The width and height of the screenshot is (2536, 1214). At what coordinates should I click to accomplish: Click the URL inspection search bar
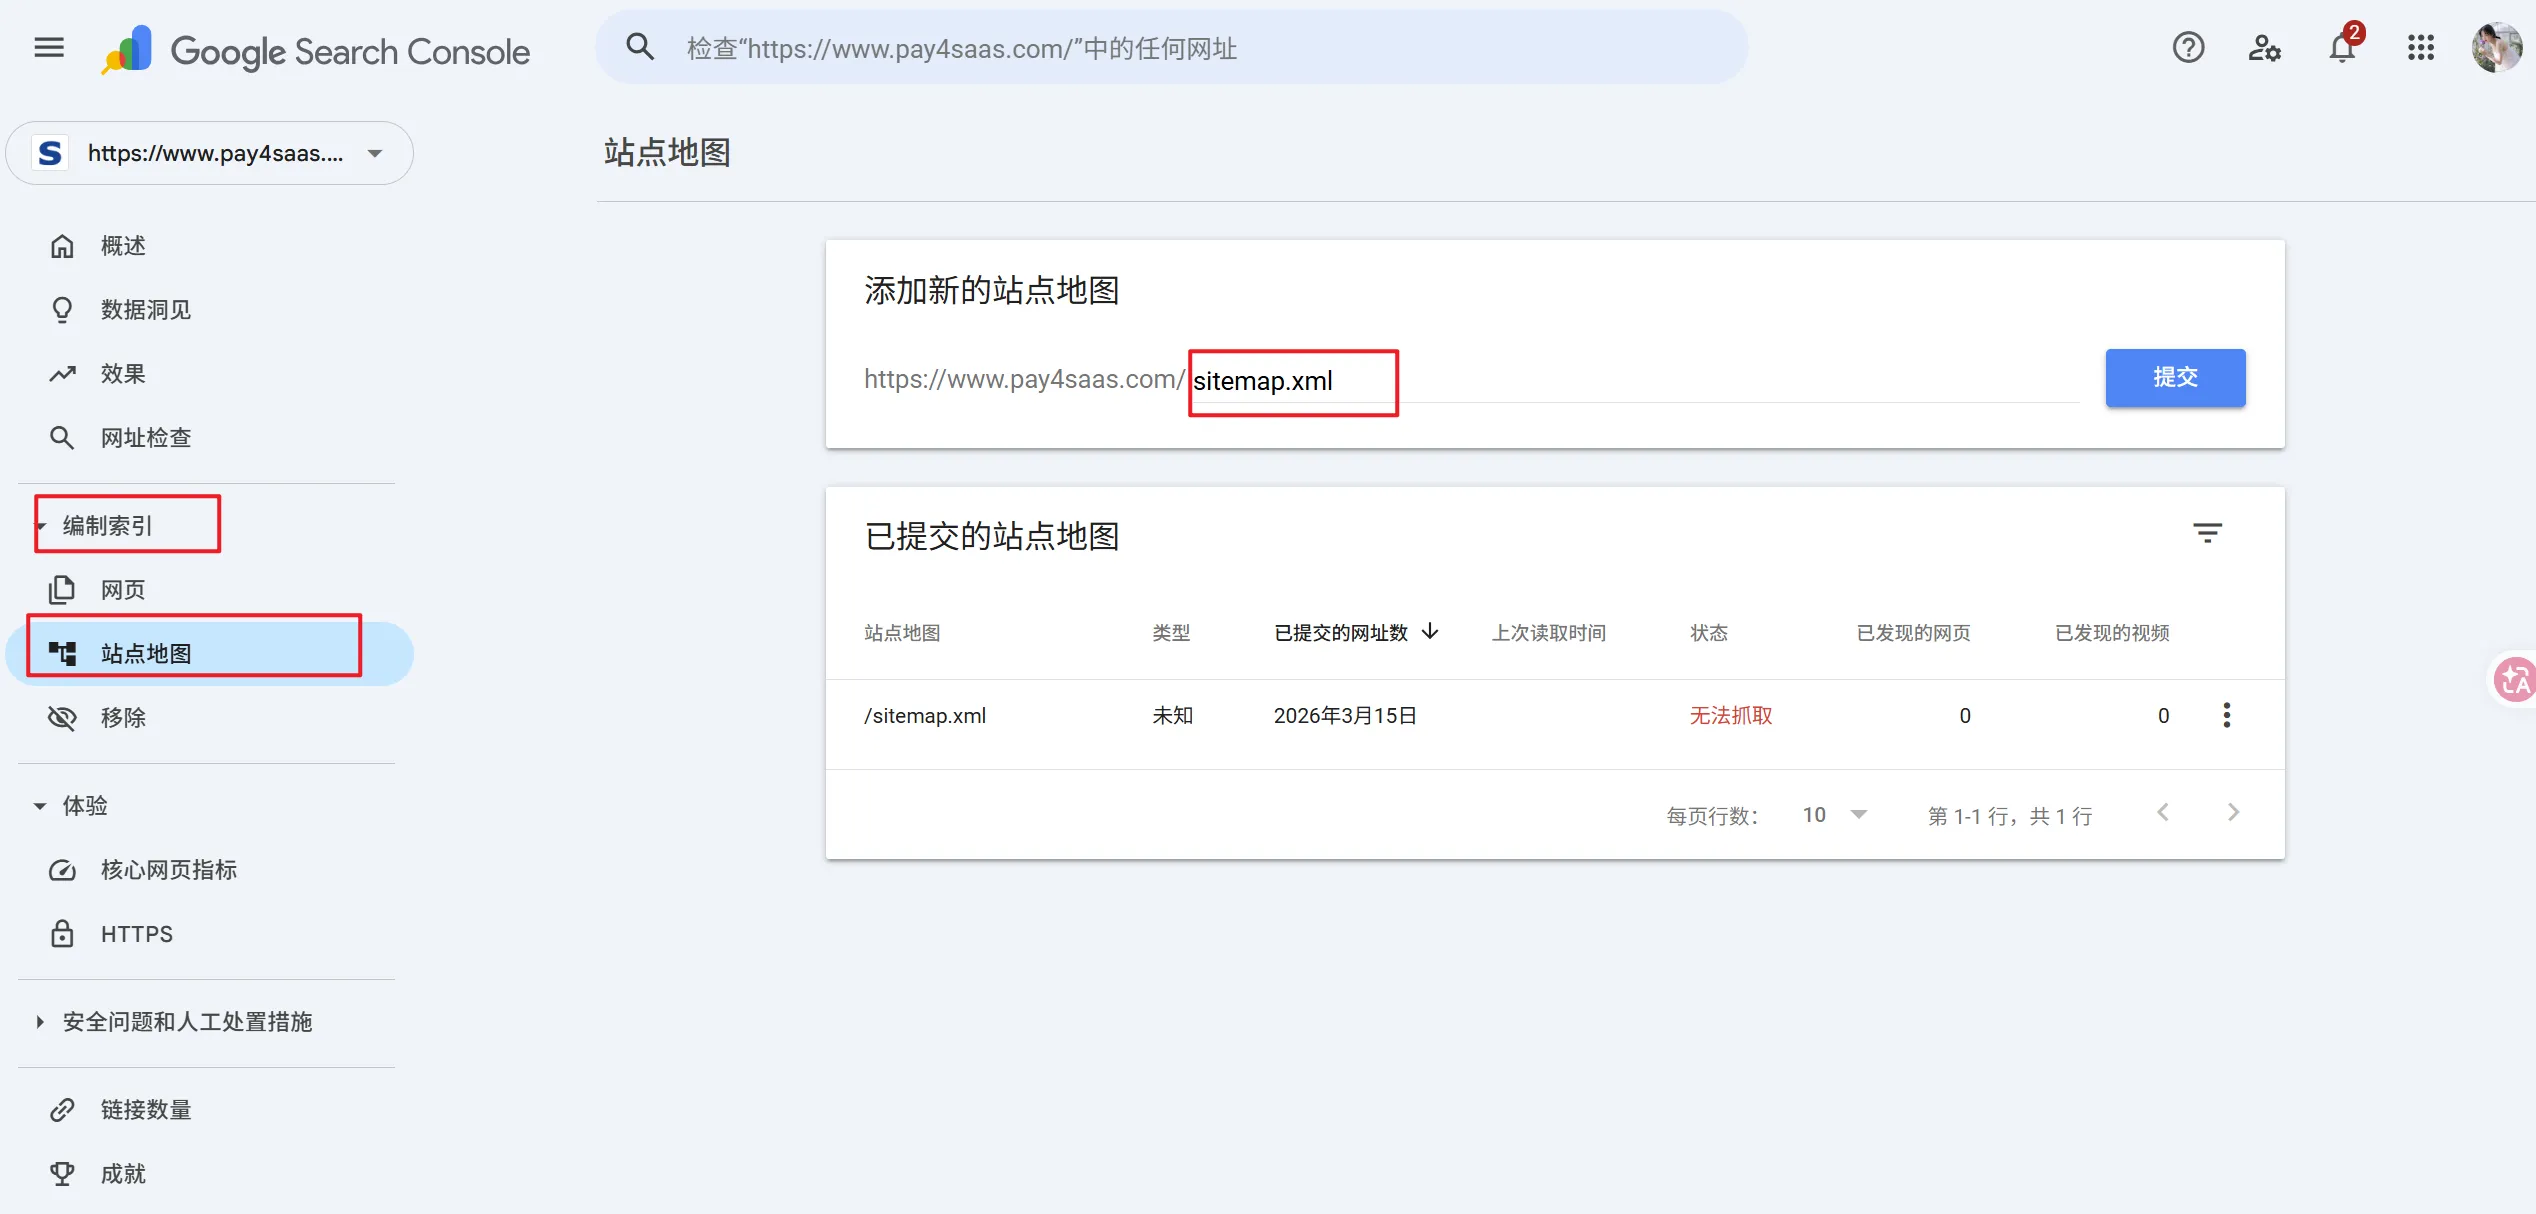pyautogui.click(x=1170, y=48)
